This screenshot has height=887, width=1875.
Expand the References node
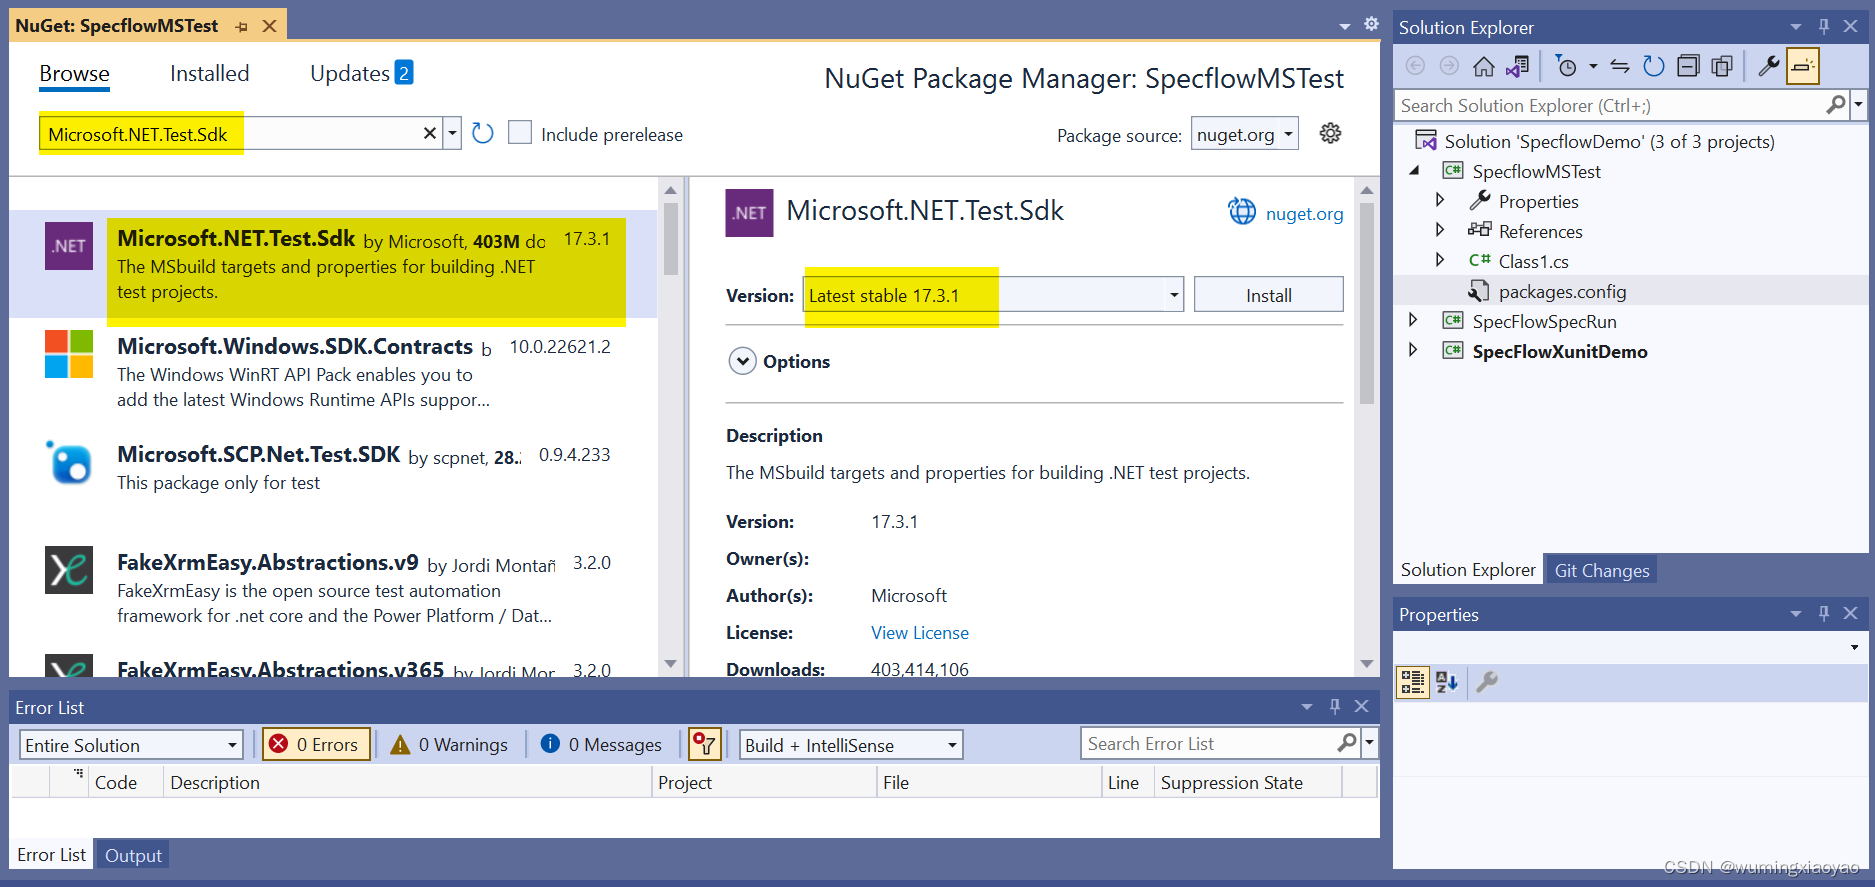click(1439, 230)
